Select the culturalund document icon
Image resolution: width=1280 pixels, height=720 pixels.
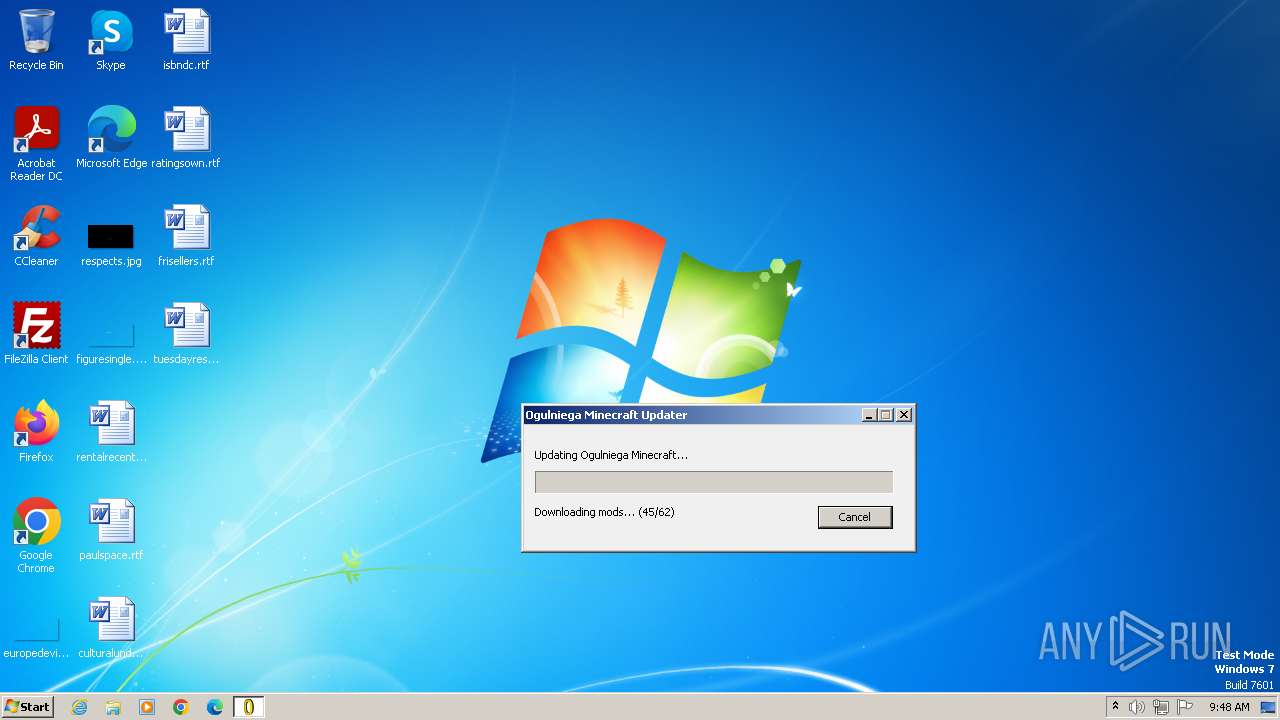[111, 628]
